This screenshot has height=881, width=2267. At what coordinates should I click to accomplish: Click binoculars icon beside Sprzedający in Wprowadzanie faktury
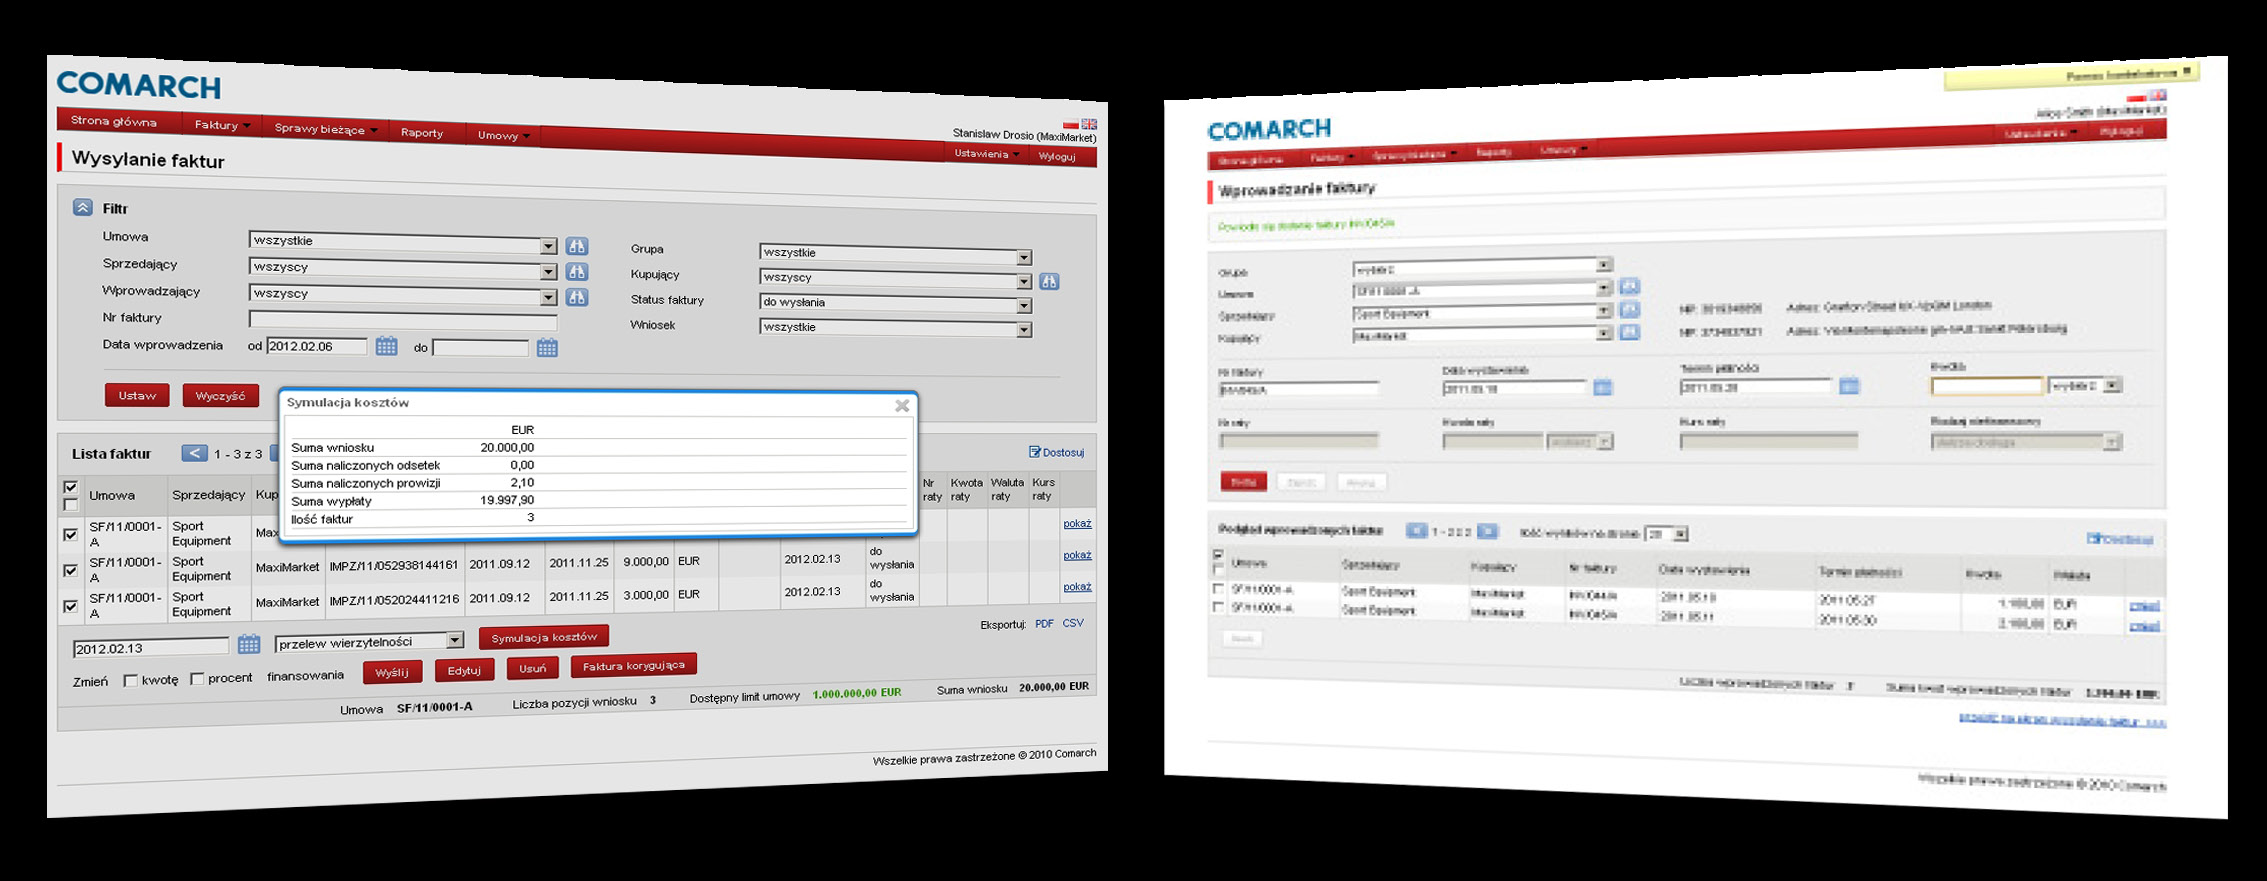[1629, 310]
